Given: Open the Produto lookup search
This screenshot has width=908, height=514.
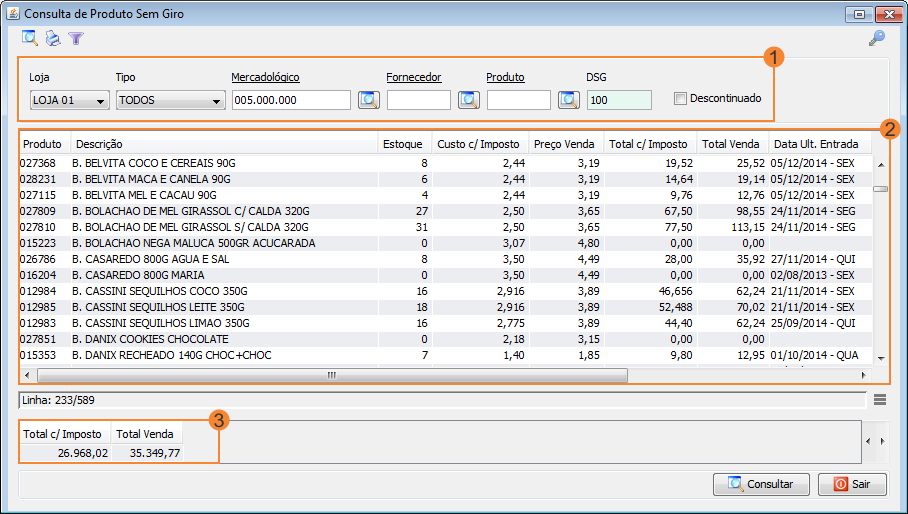Looking at the screenshot, I should [569, 100].
